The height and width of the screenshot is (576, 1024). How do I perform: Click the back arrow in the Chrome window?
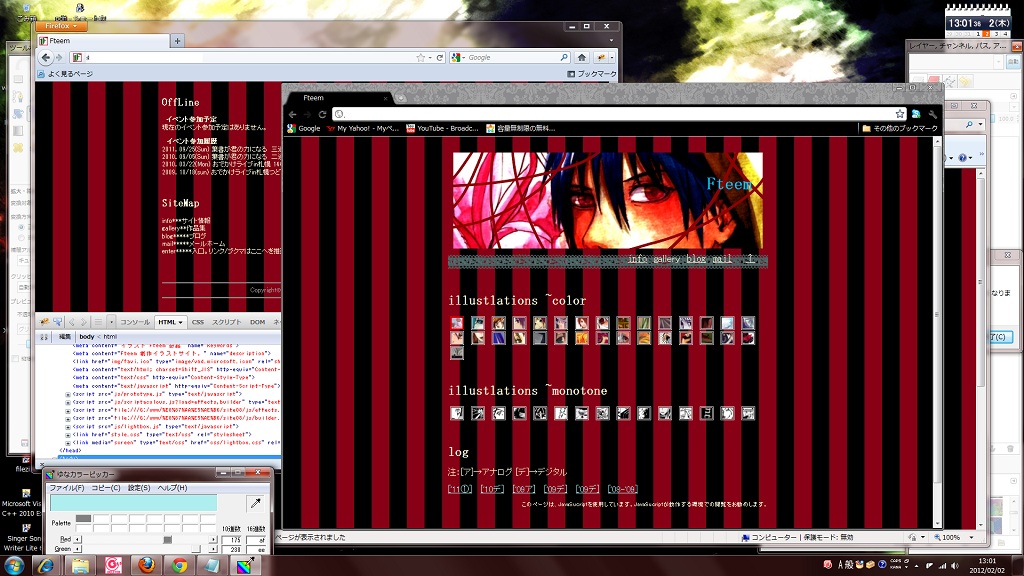click(293, 114)
